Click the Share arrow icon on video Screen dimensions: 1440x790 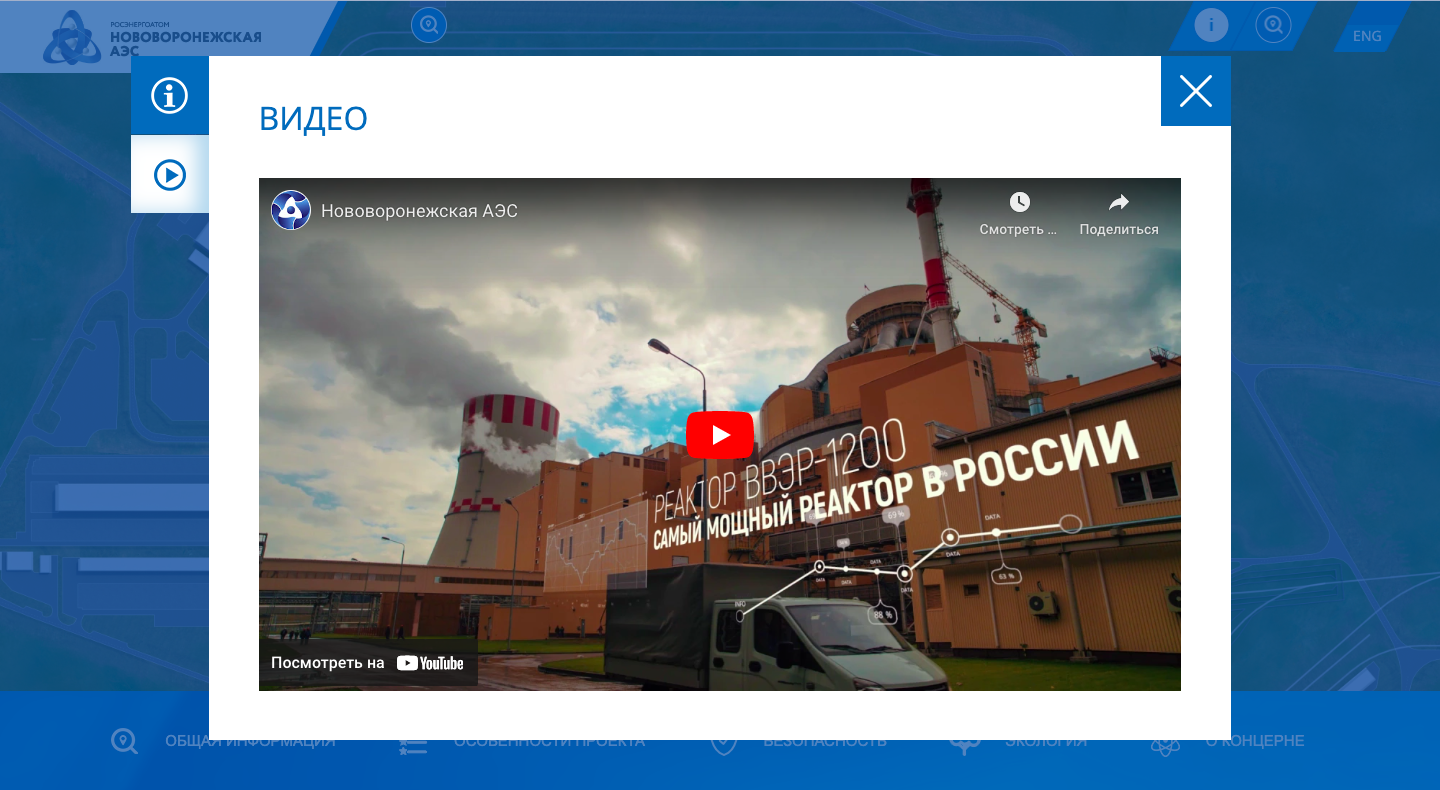click(x=1118, y=203)
